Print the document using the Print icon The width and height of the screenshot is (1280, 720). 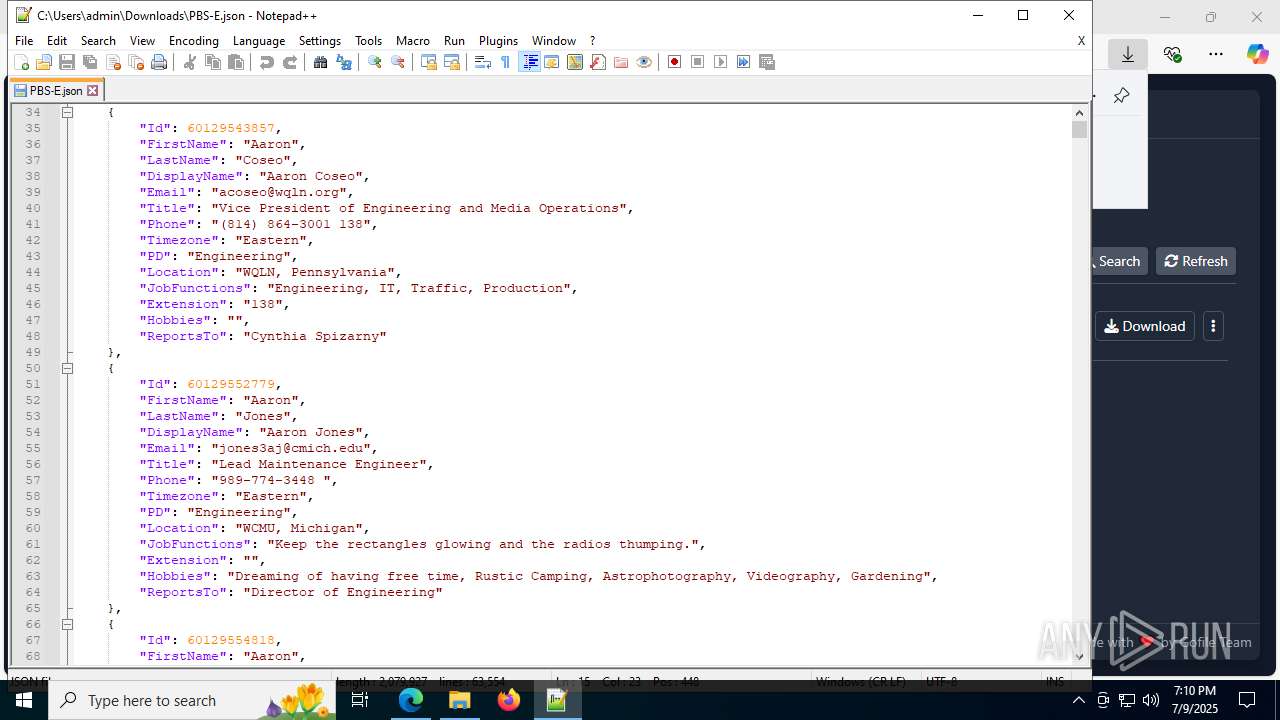click(159, 62)
